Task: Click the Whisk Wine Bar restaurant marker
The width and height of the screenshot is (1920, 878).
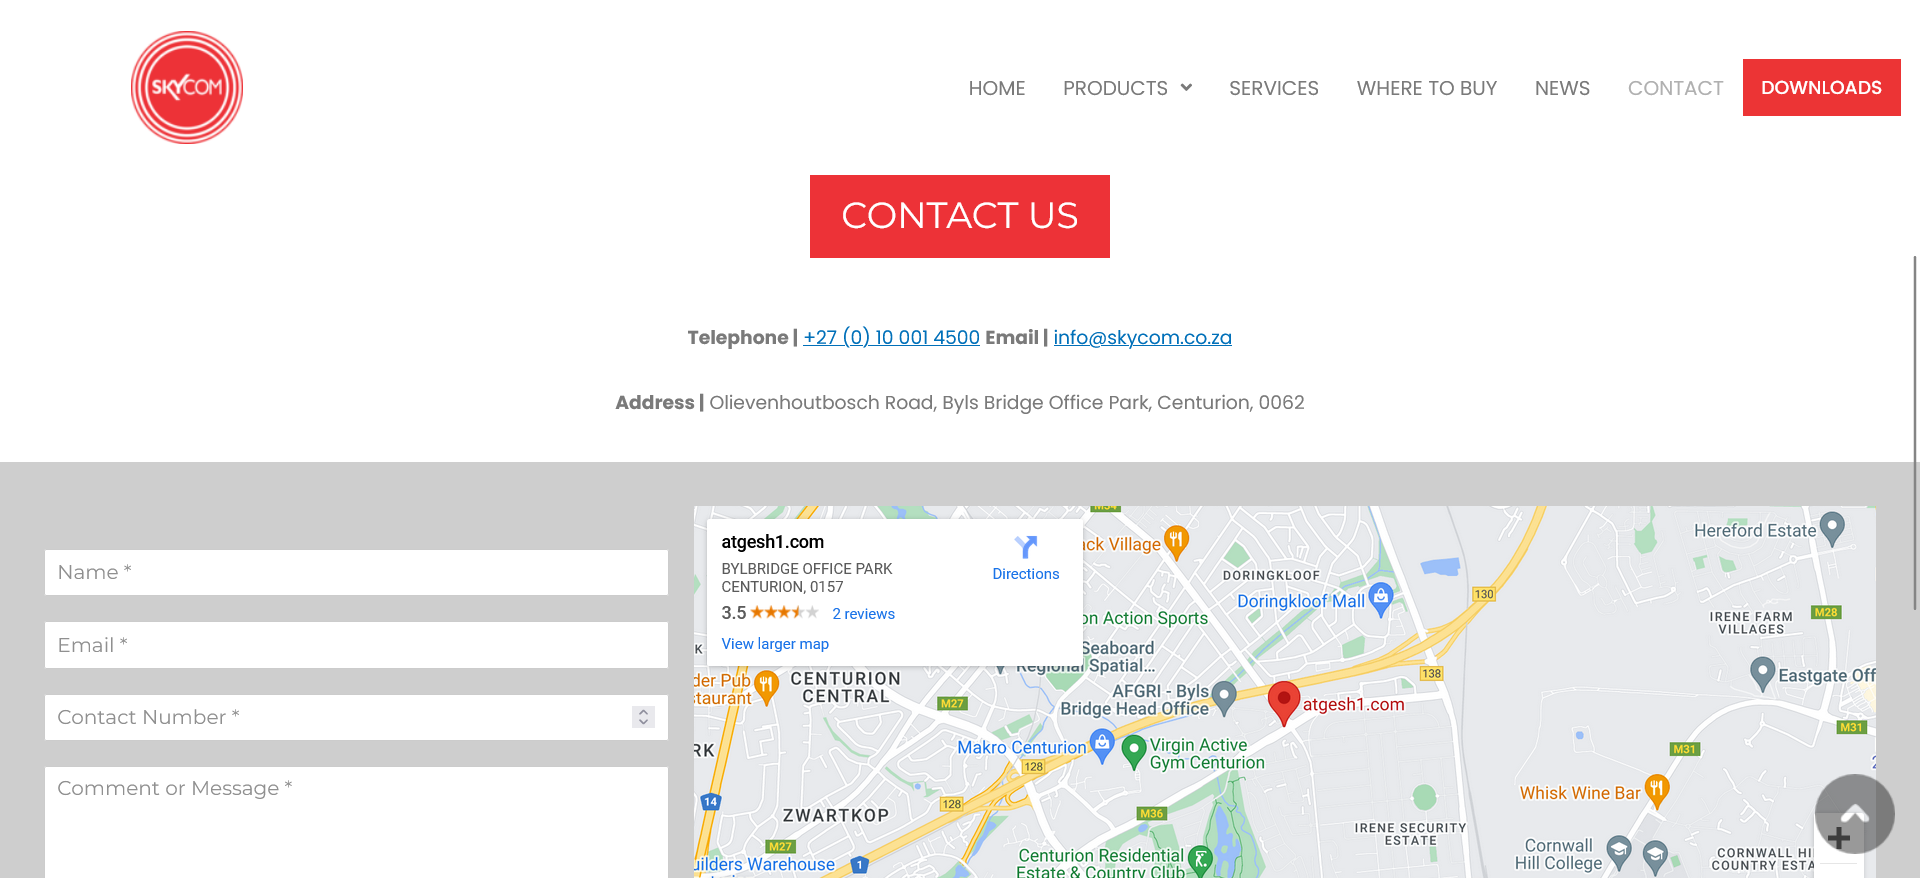Action: pos(1657,790)
